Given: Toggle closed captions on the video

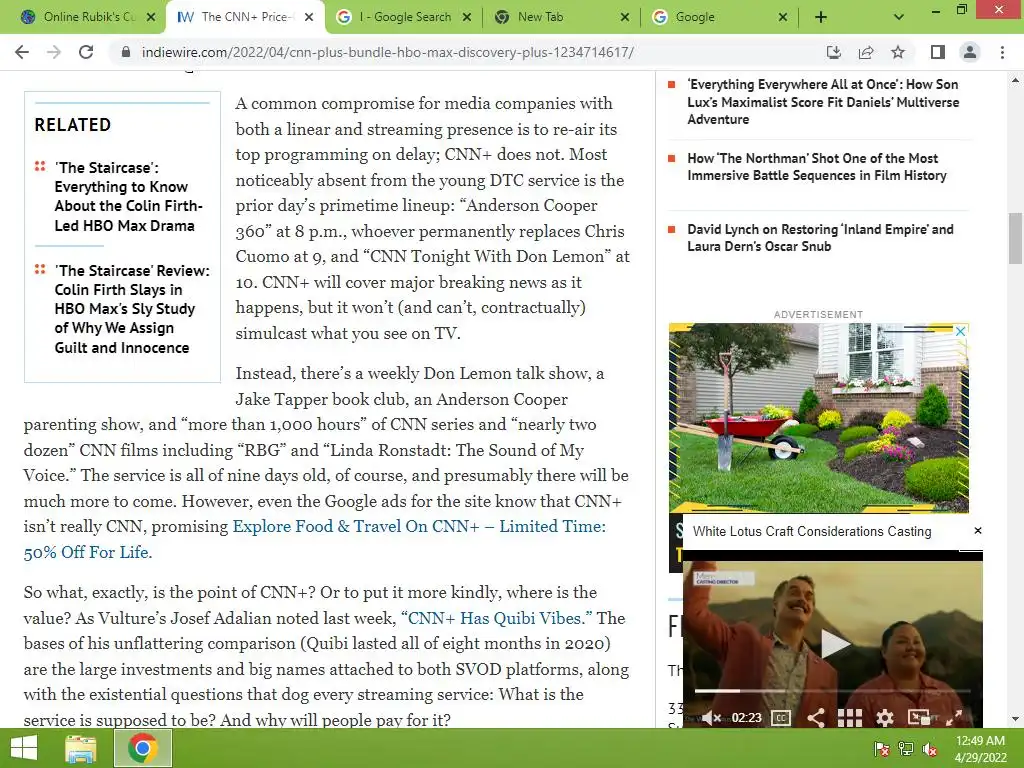Looking at the screenshot, I should [781, 718].
